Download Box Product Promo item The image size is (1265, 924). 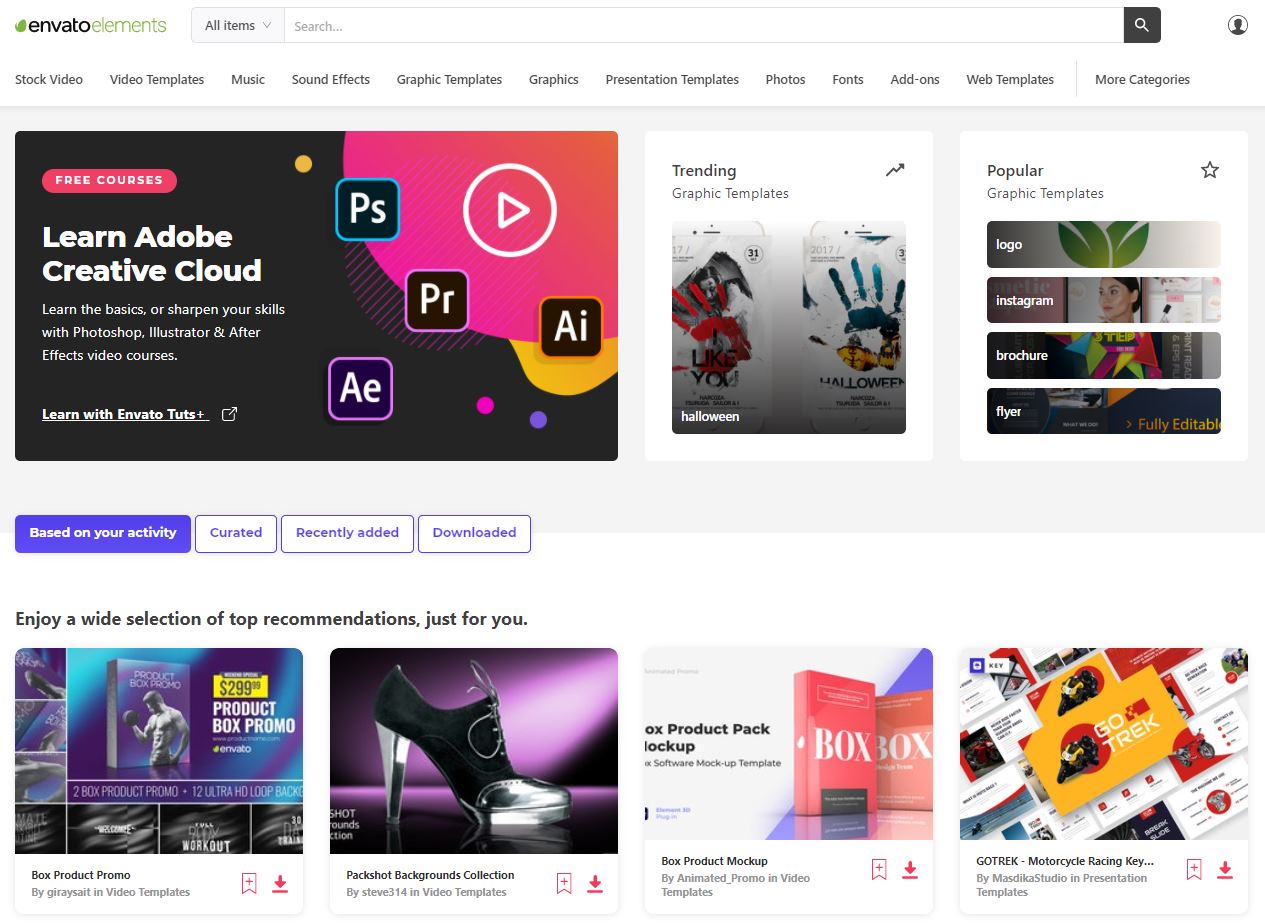click(x=280, y=883)
